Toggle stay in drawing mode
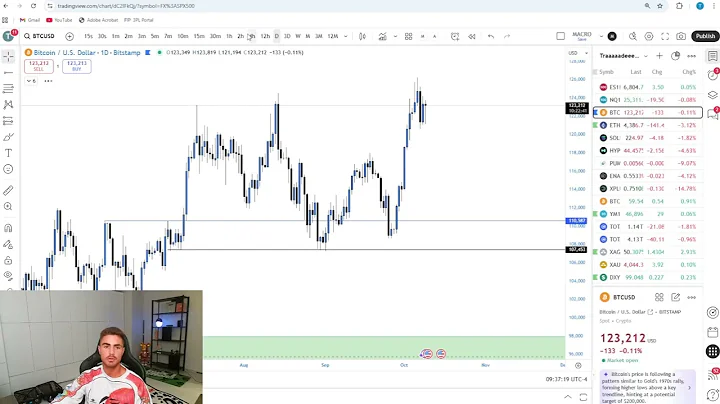Image resolution: width=720 pixels, height=404 pixels. (8, 244)
